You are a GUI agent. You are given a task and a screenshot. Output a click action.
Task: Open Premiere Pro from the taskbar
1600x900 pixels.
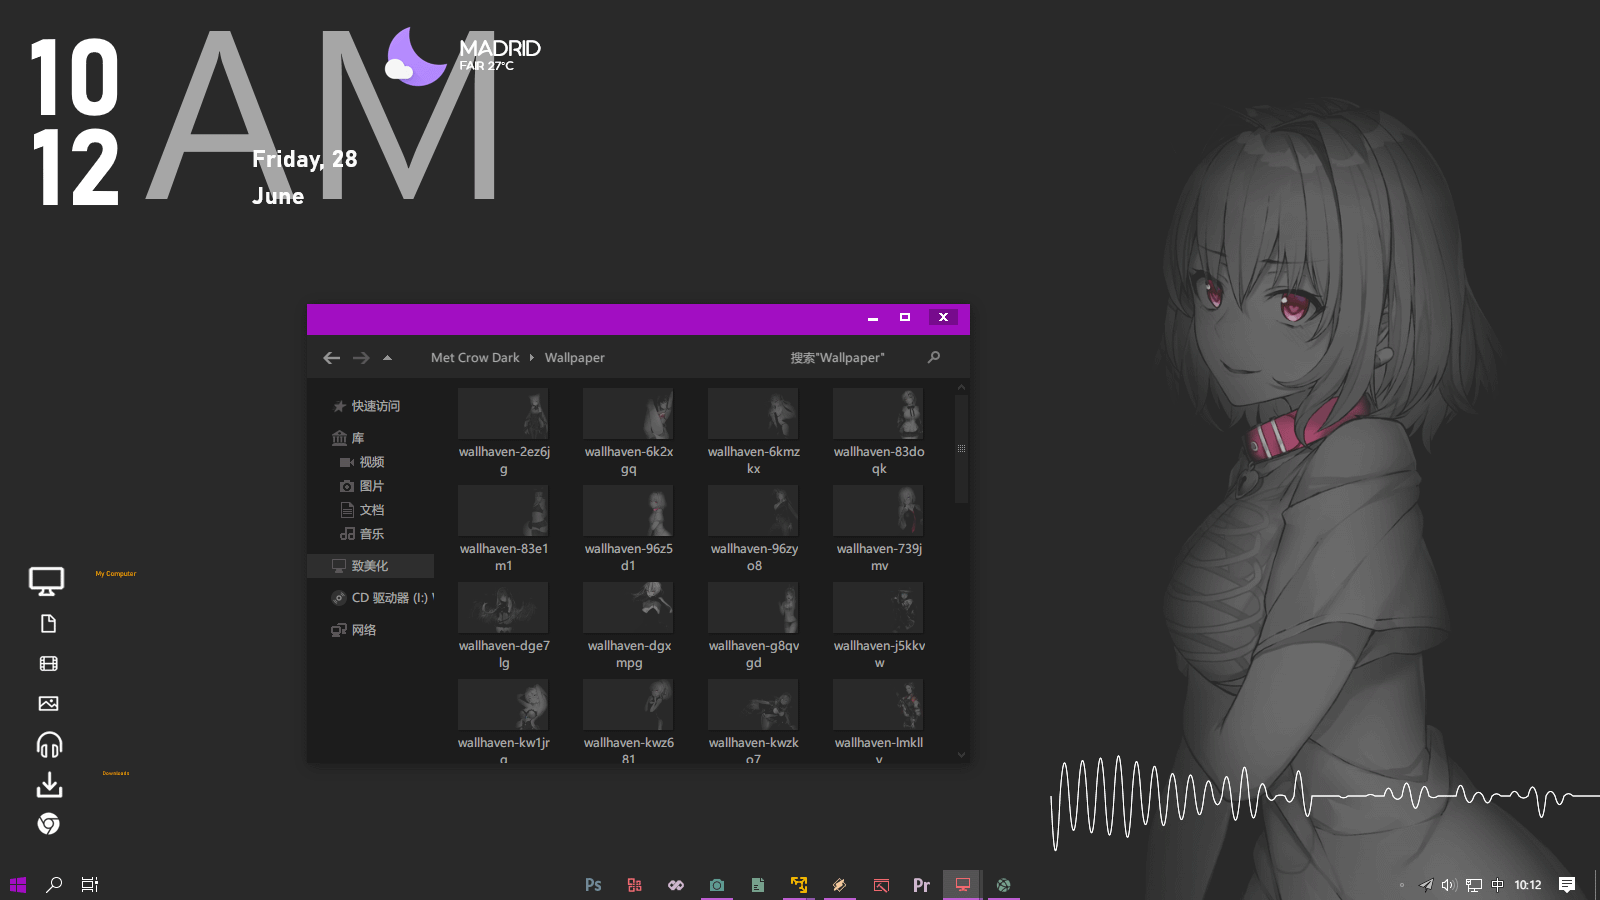(921, 885)
